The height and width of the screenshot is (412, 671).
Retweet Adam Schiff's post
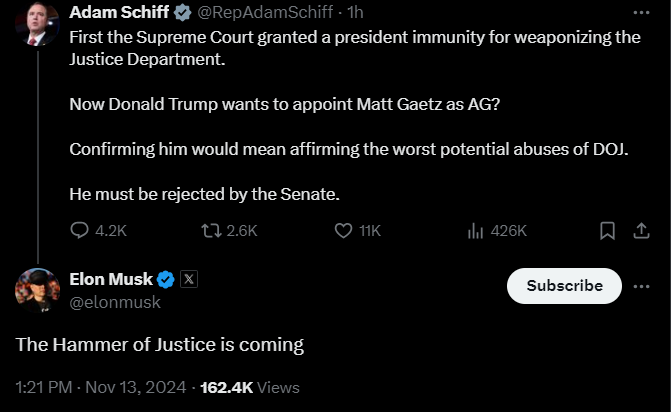point(212,231)
